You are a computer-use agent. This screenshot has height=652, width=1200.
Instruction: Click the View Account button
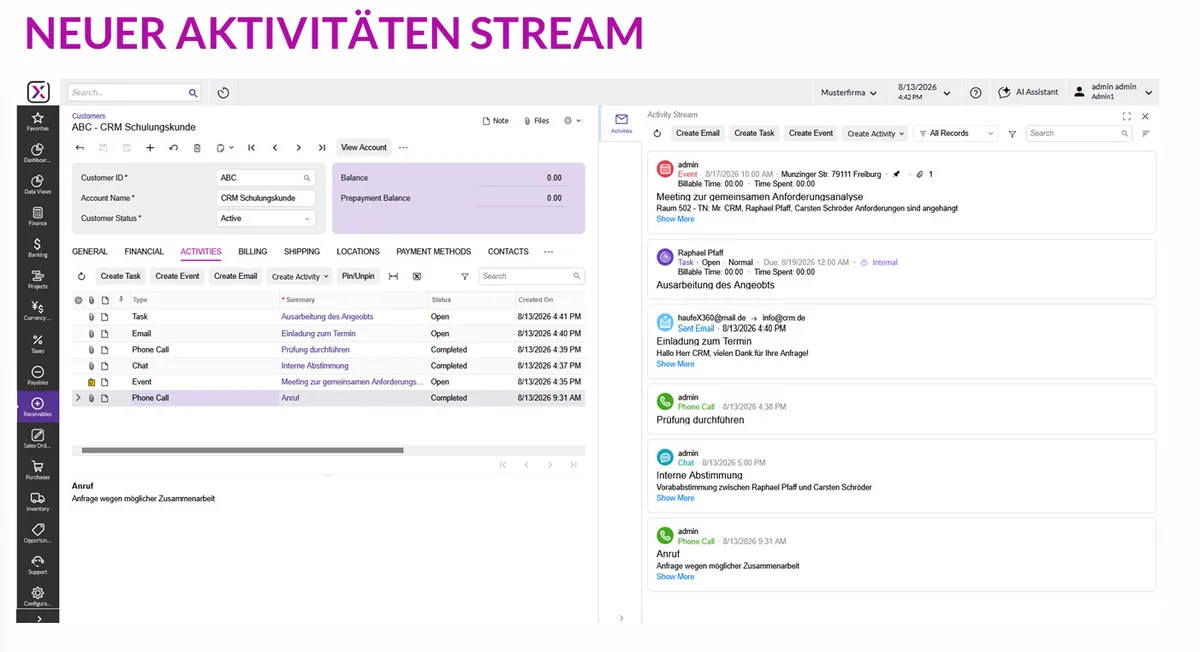coord(364,148)
